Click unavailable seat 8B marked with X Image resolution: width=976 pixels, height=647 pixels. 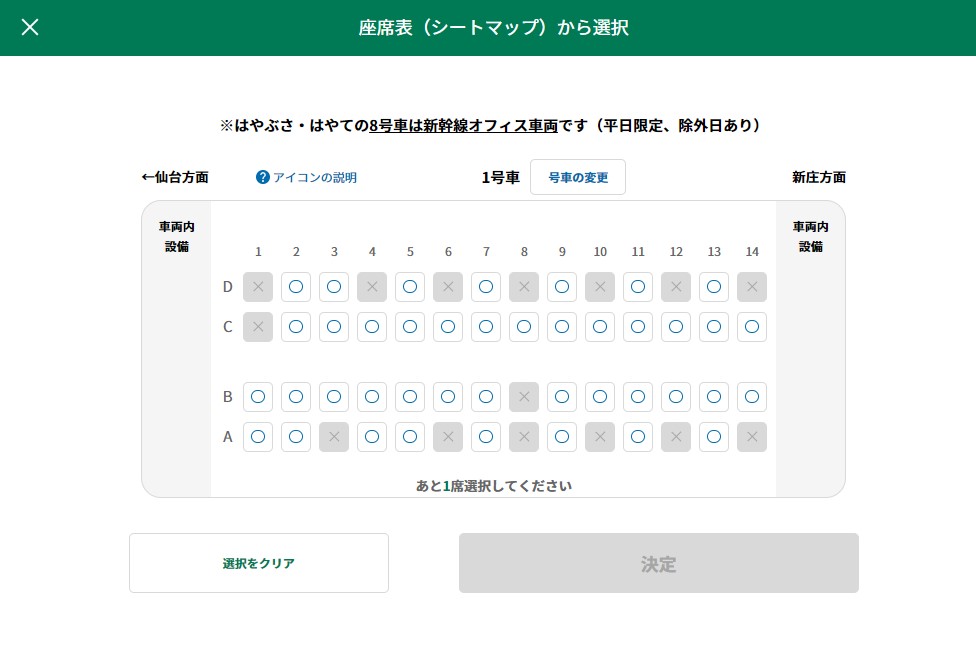click(x=524, y=397)
